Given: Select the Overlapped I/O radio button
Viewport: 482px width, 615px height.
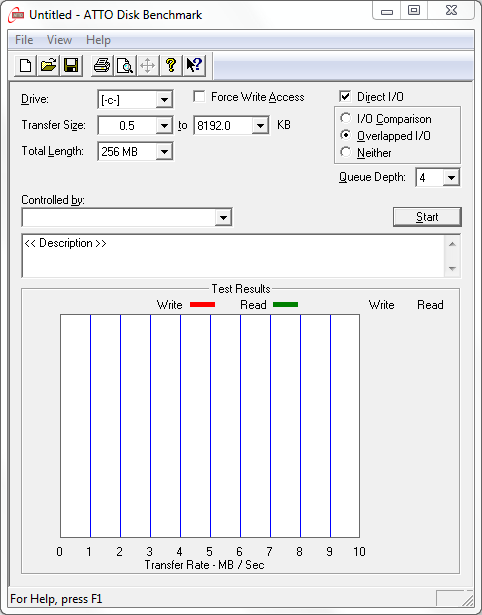Looking at the screenshot, I should pyautogui.click(x=346, y=135).
